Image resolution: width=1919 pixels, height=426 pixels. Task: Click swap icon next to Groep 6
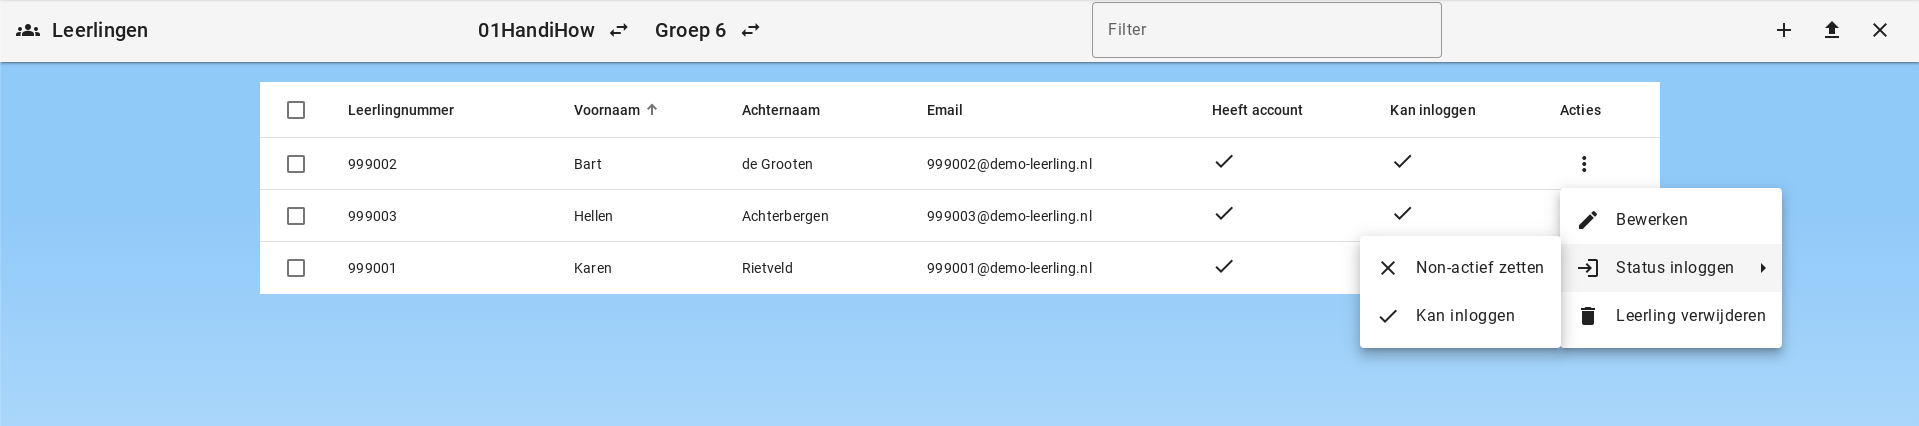[750, 30]
